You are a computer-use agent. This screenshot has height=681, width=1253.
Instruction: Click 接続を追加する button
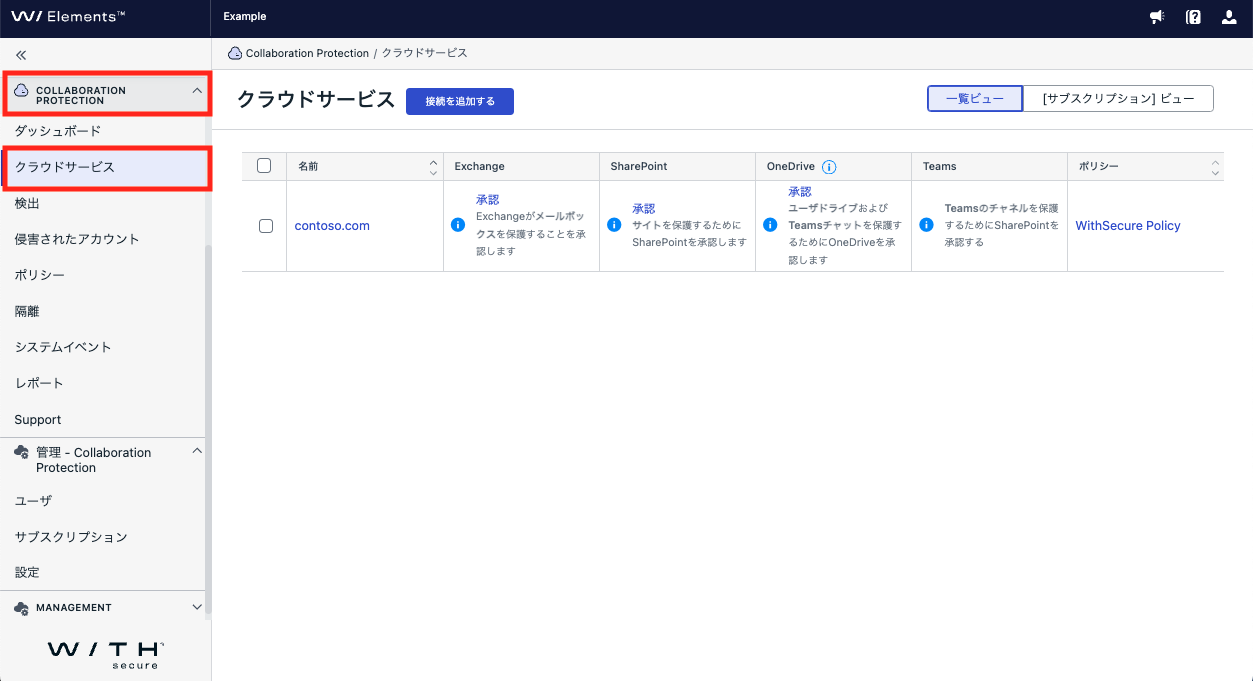[460, 101]
